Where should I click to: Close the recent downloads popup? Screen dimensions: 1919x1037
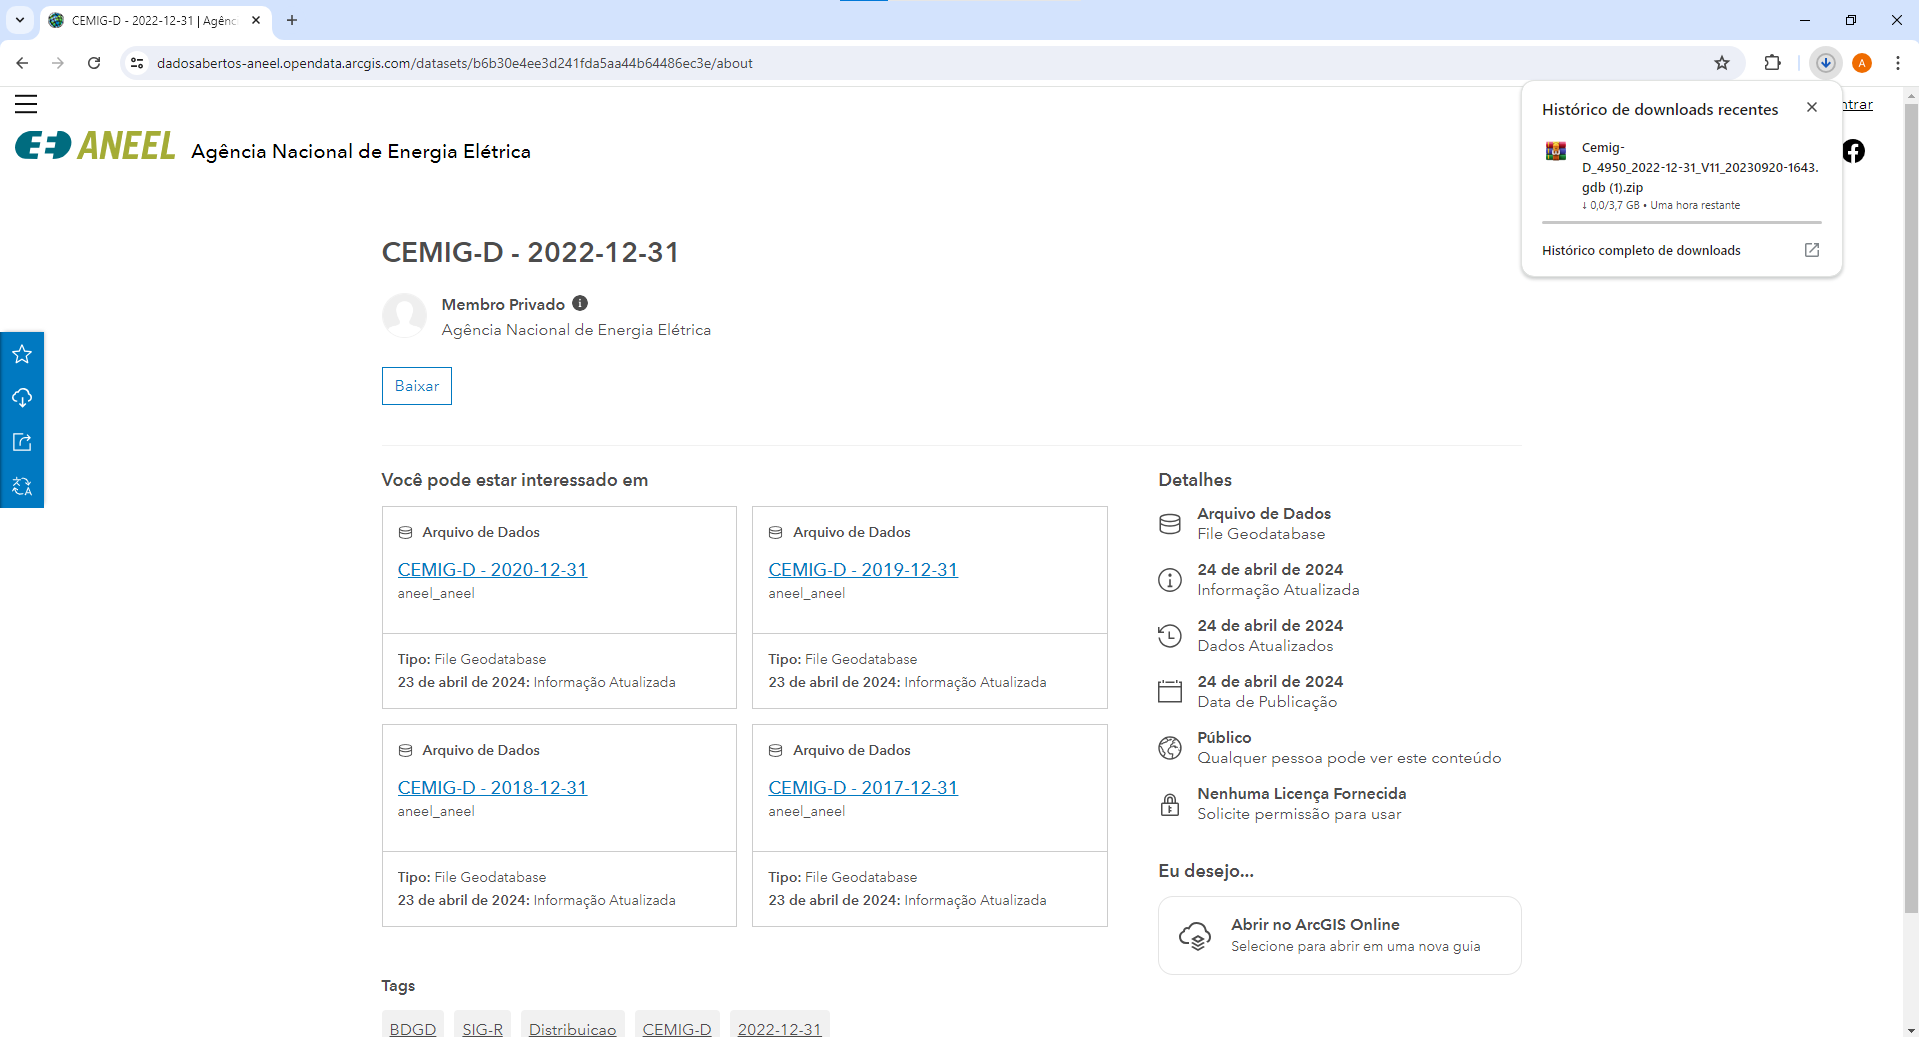(1811, 107)
